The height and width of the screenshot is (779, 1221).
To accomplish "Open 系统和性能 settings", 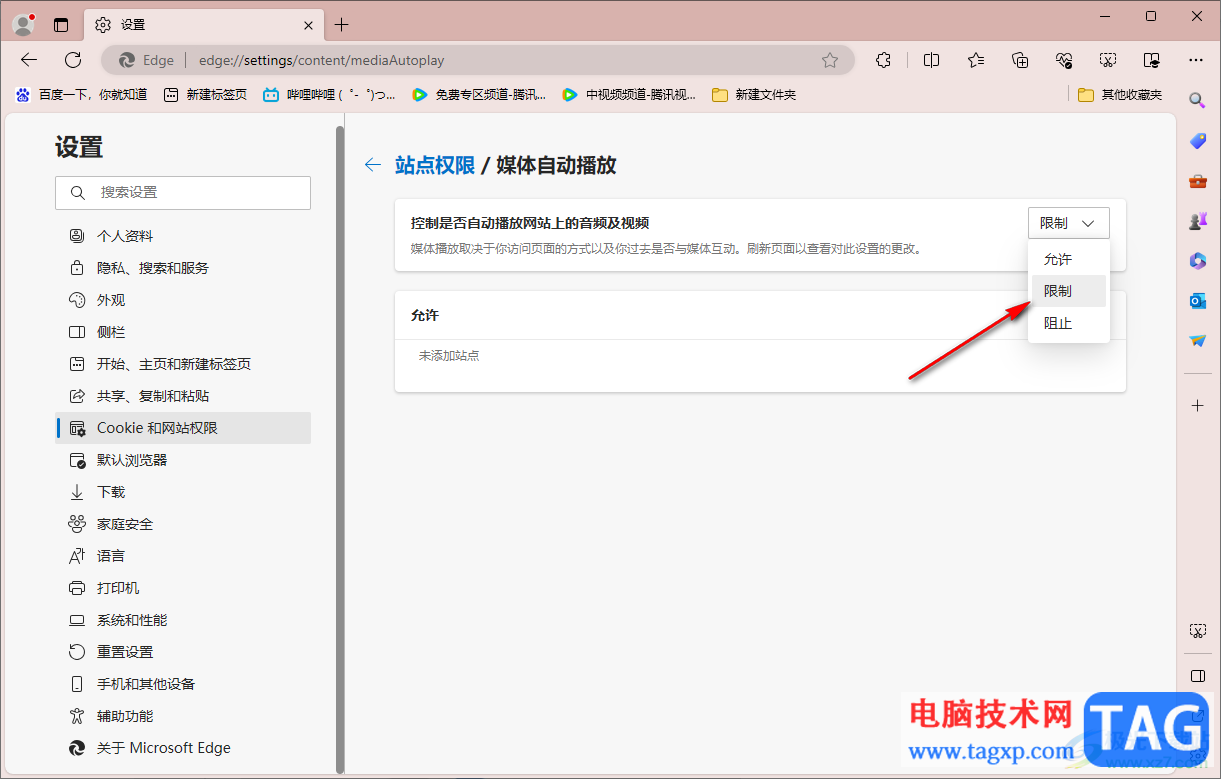I will (183, 620).
